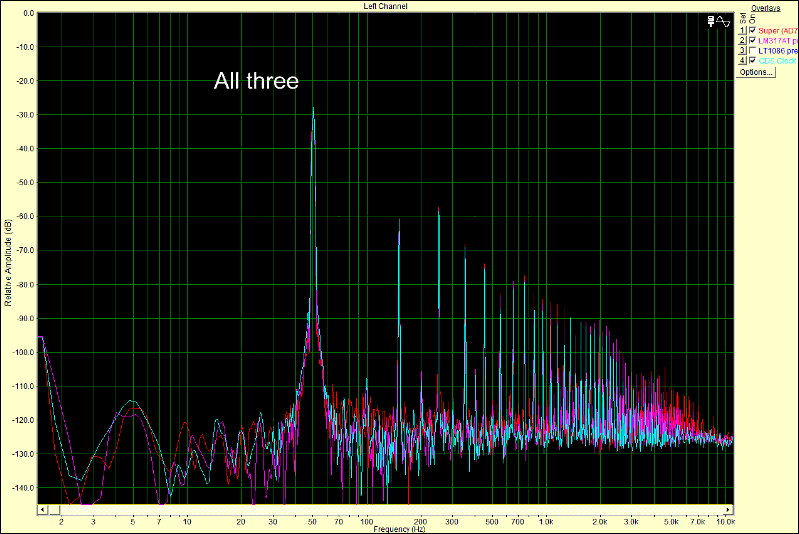Screen dimensions: 799x534
Task: Click the -140.0 amplitude axis value
Action: coord(23,488)
